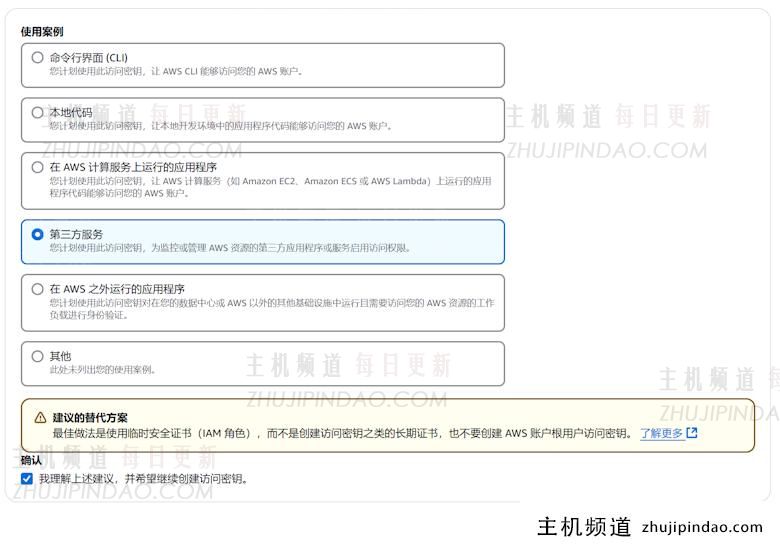Image resolution: width=780 pixels, height=551 pixels.
Task: Select the 命令行界面 (CLI) radio button
Action: [37, 57]
